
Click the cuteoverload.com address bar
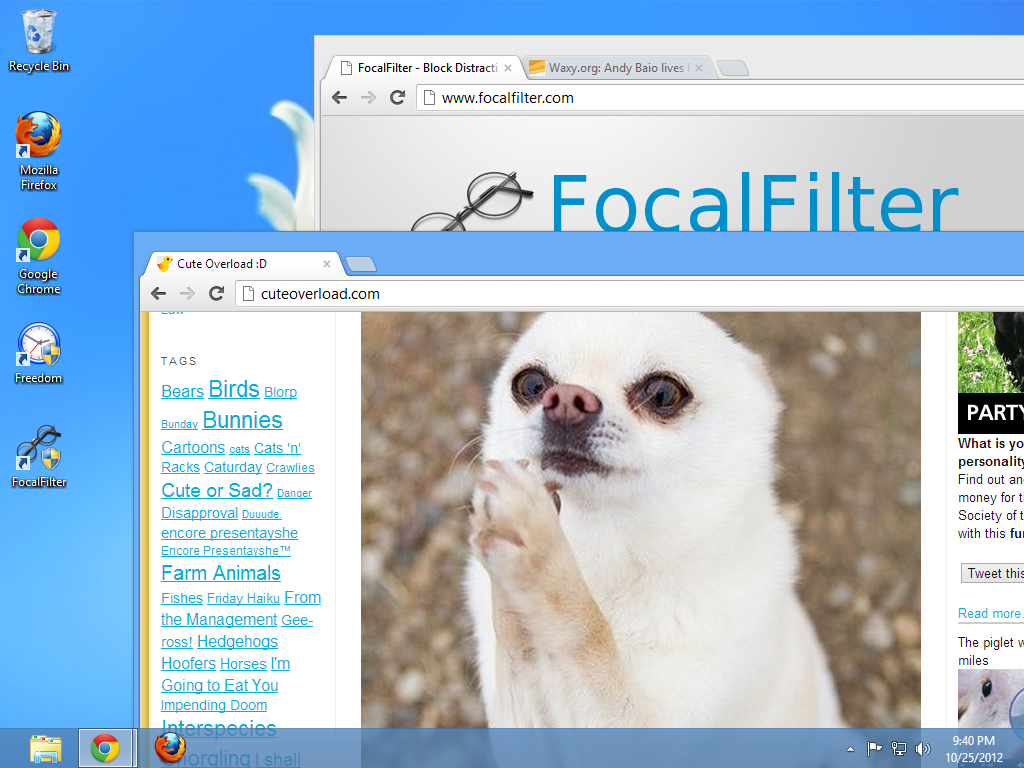tap(630, 294)
